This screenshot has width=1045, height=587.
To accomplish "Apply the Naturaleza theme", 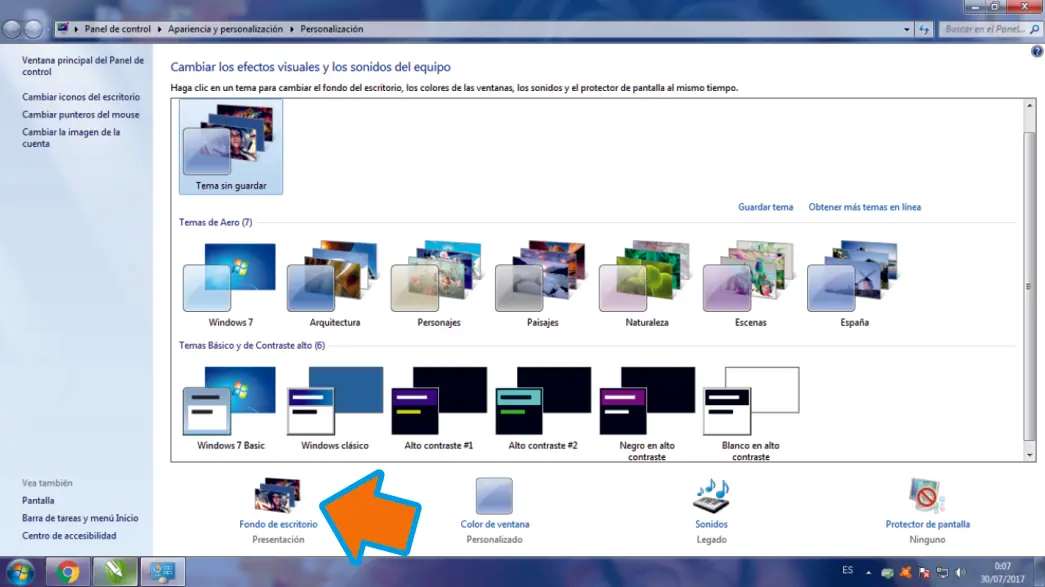I will (646, 285).
